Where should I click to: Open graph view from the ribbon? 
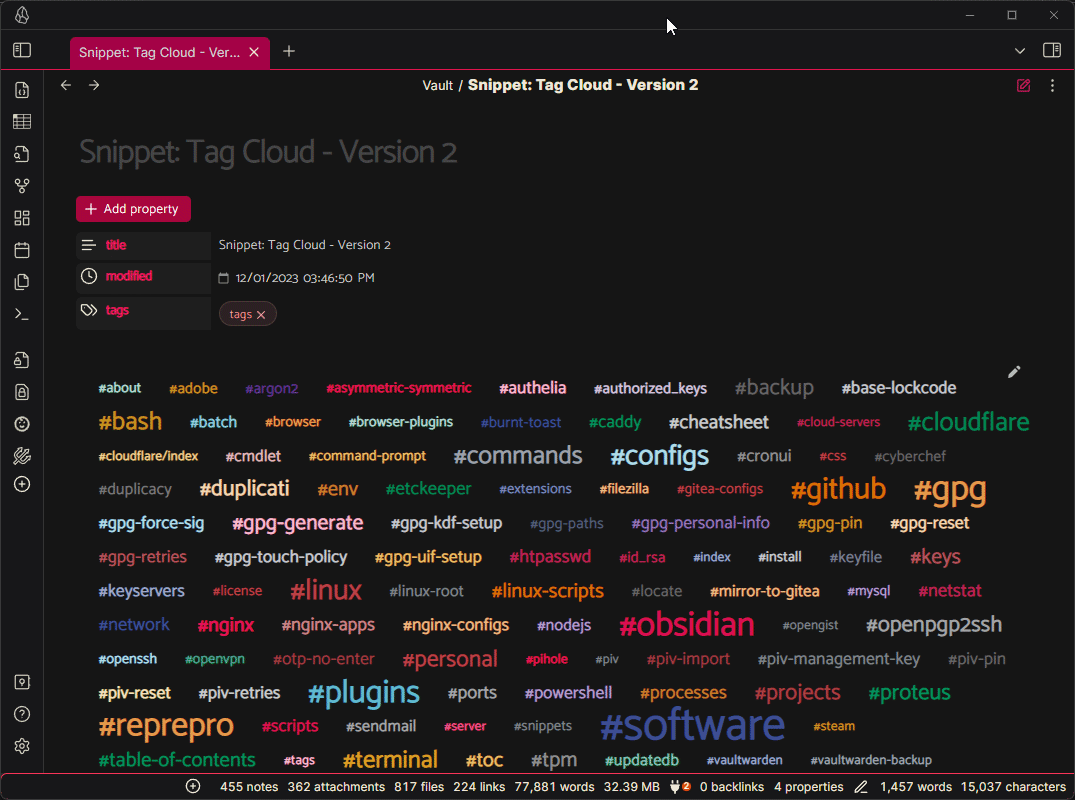[22, 186]
